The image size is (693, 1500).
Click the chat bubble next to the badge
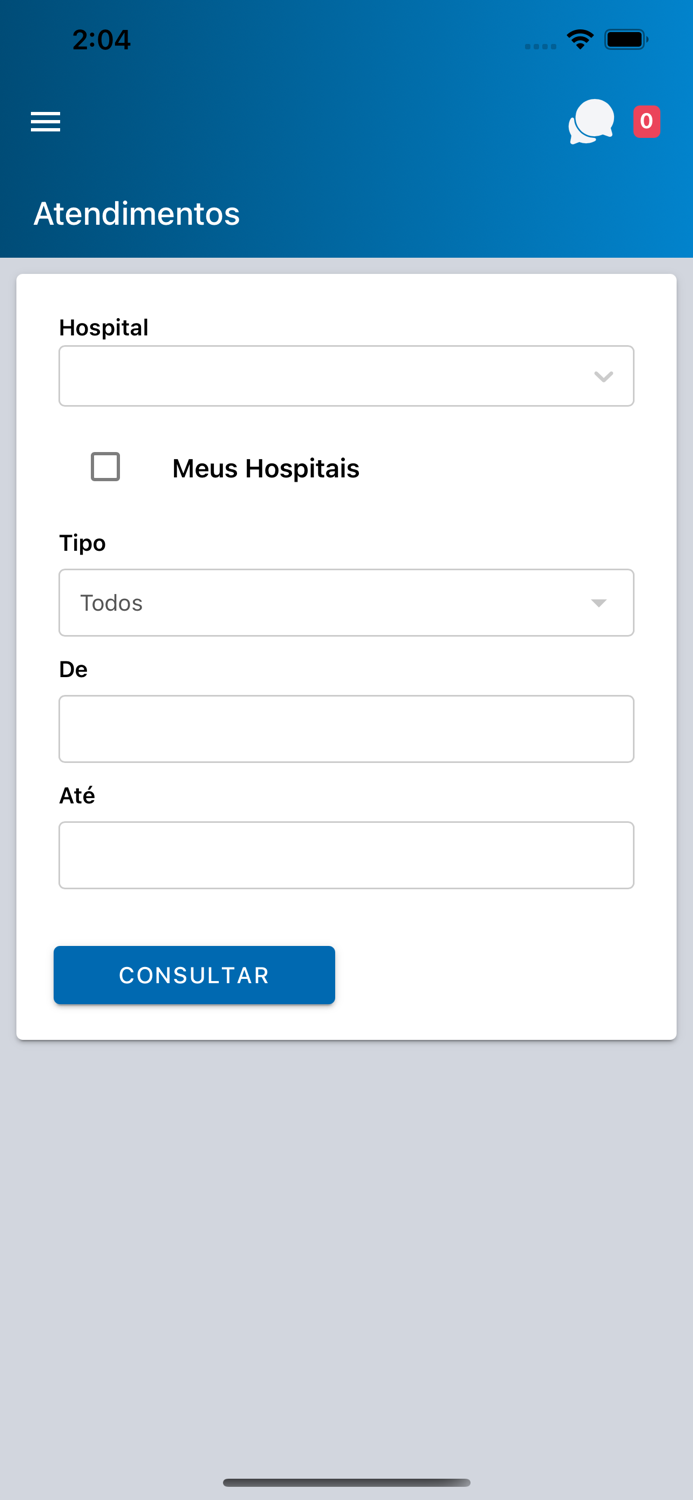point(590,120)
